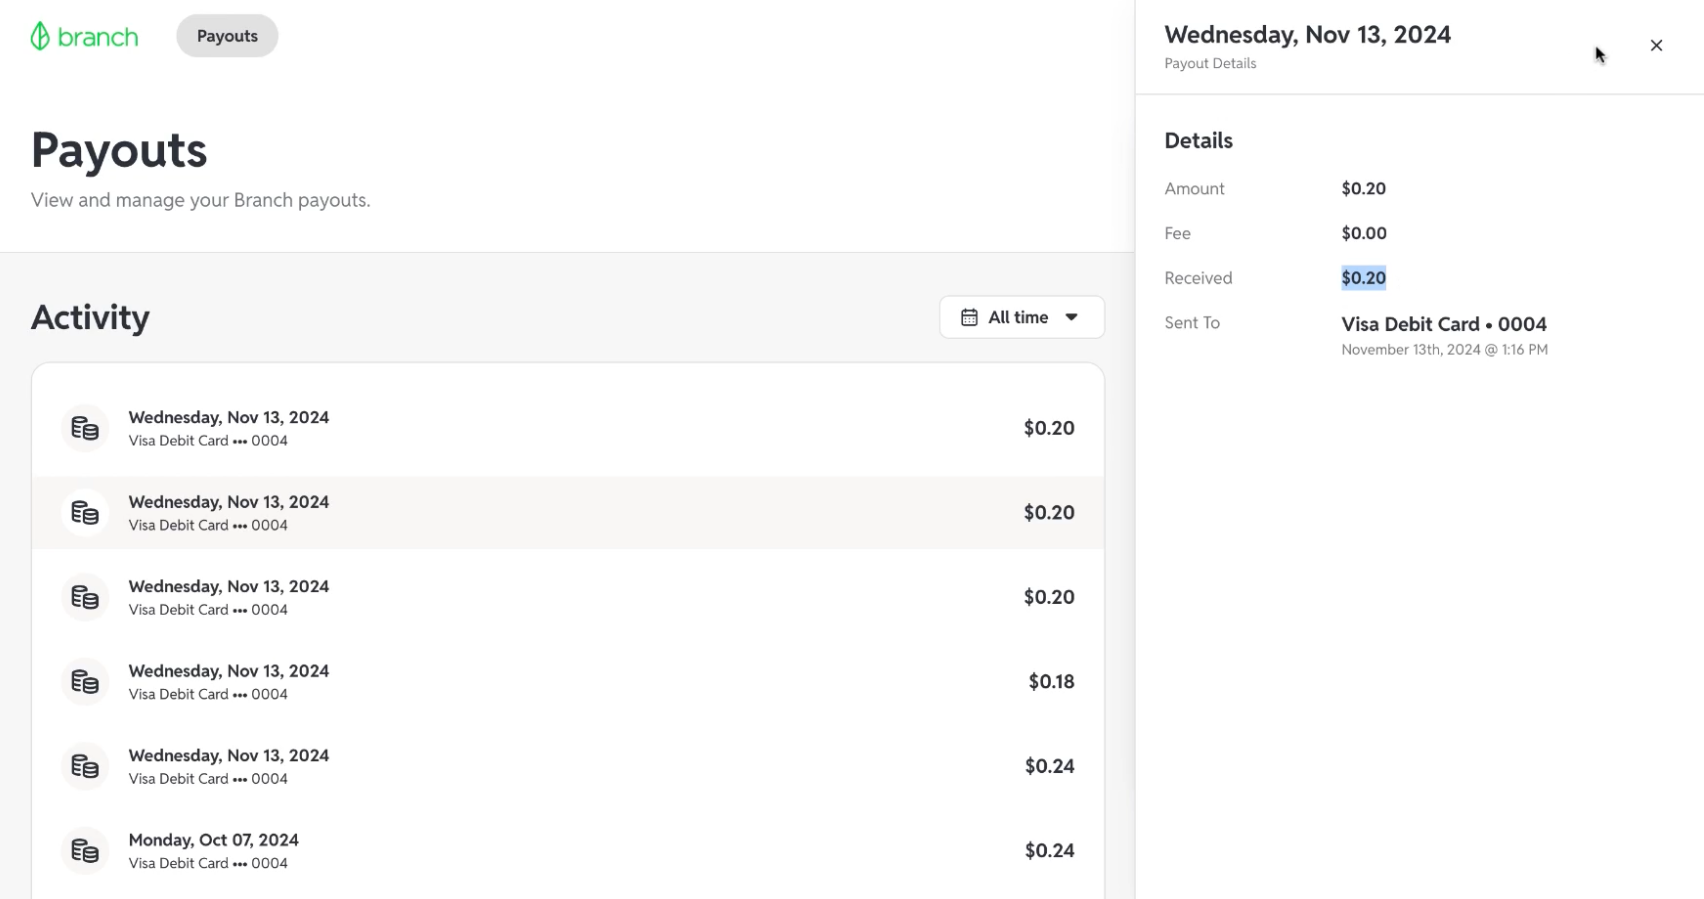Click the Fee $0.00 value
The image size is (1704, 899).
pyautogui.click(x=1363, y=233)
